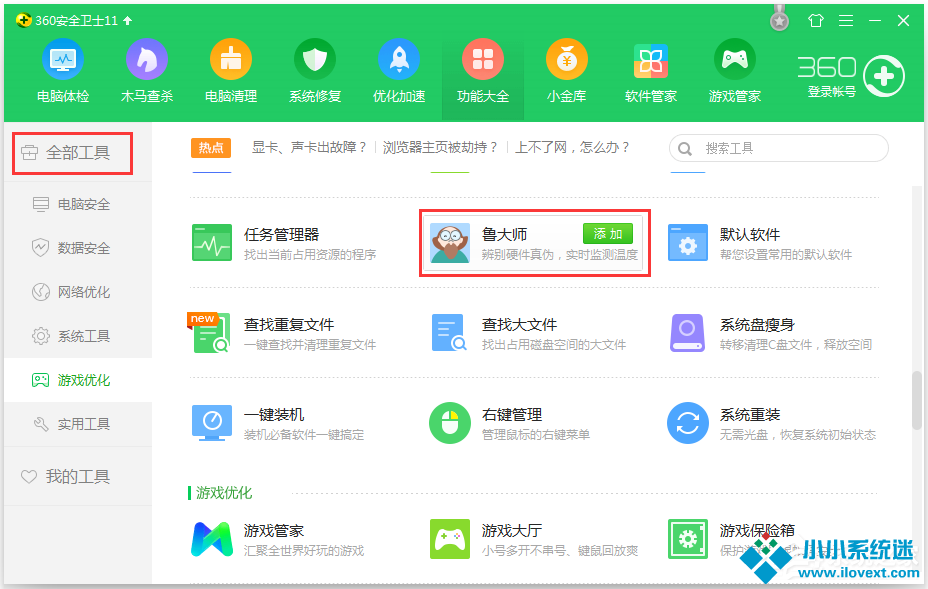Open 游戏管家 colorful M icon in list

coord(212,539)
